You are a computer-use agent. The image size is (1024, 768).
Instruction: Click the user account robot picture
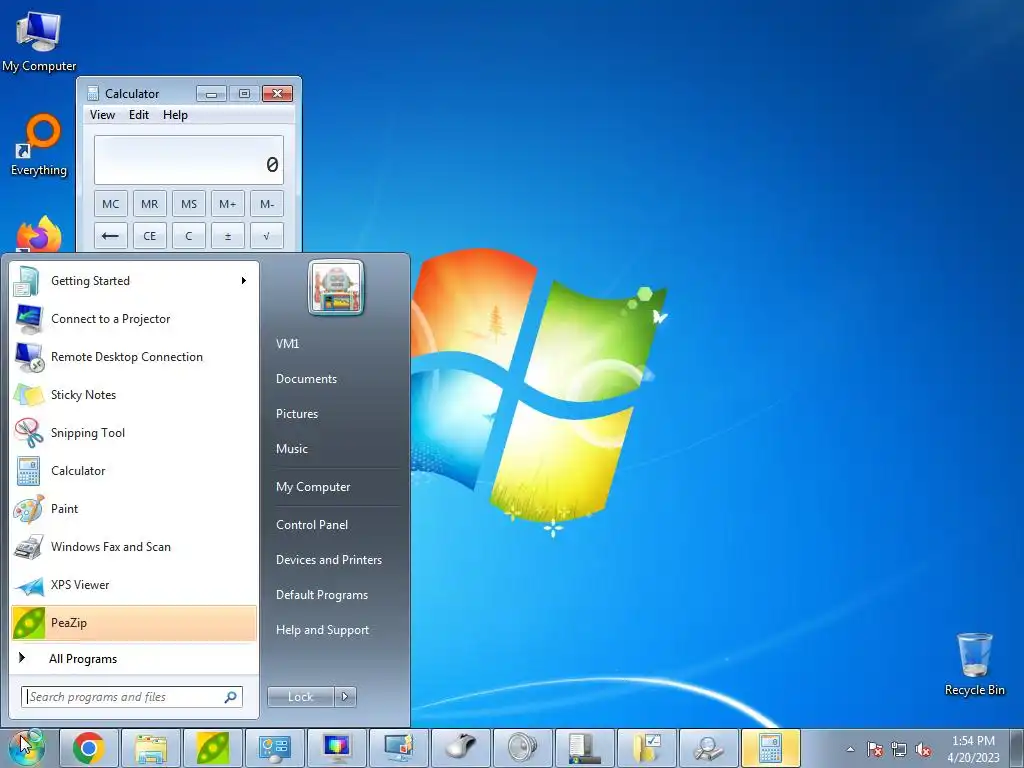pos(336,287)
